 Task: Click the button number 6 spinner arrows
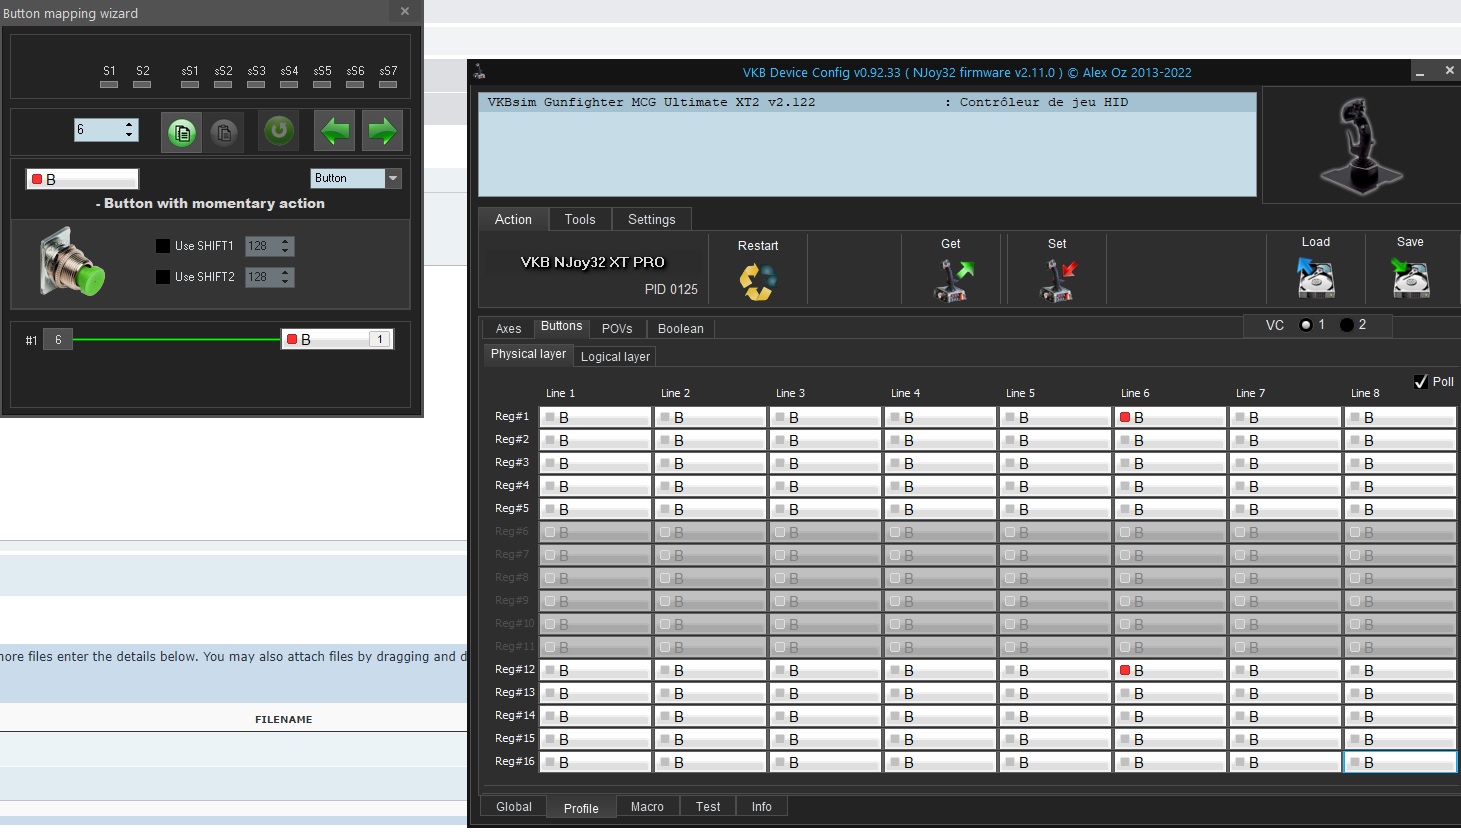(x=129, y=130)
